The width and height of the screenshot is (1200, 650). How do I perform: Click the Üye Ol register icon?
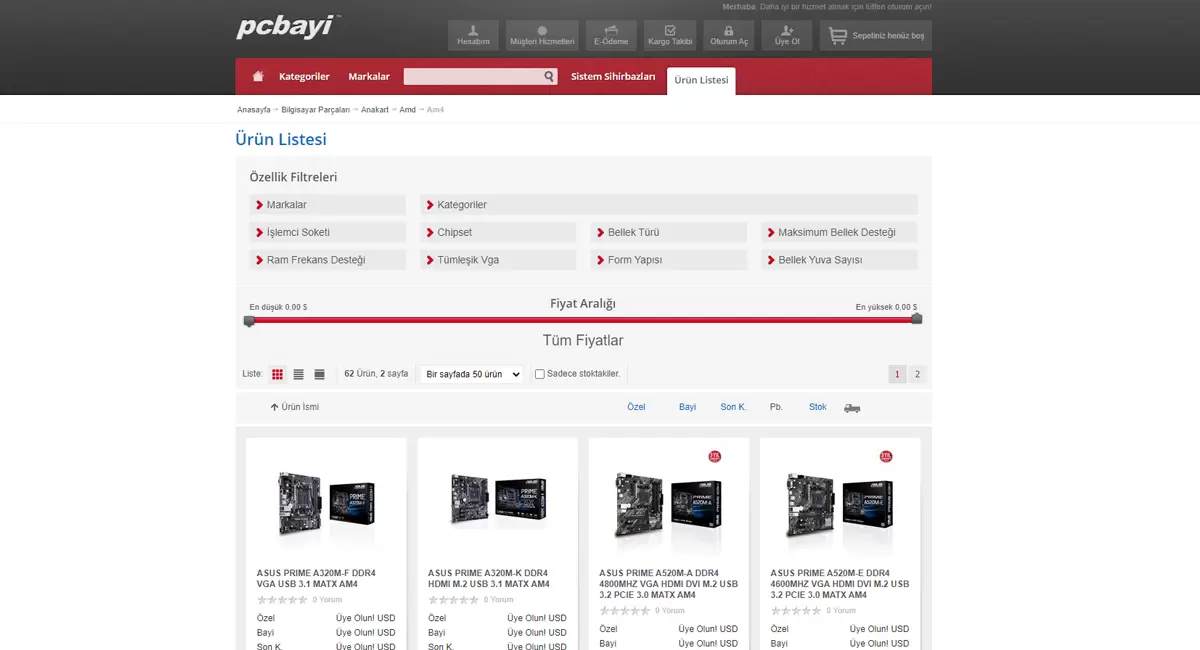click(x=787, y=35)
